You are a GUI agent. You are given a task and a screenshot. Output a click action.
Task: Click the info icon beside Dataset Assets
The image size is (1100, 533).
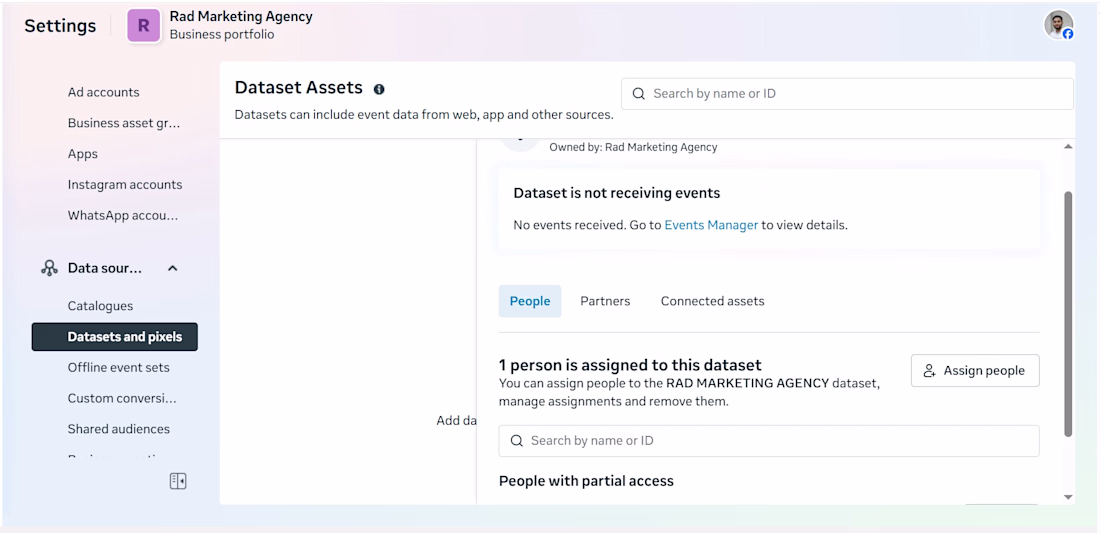pyautogui.click(x=380, y=89)
